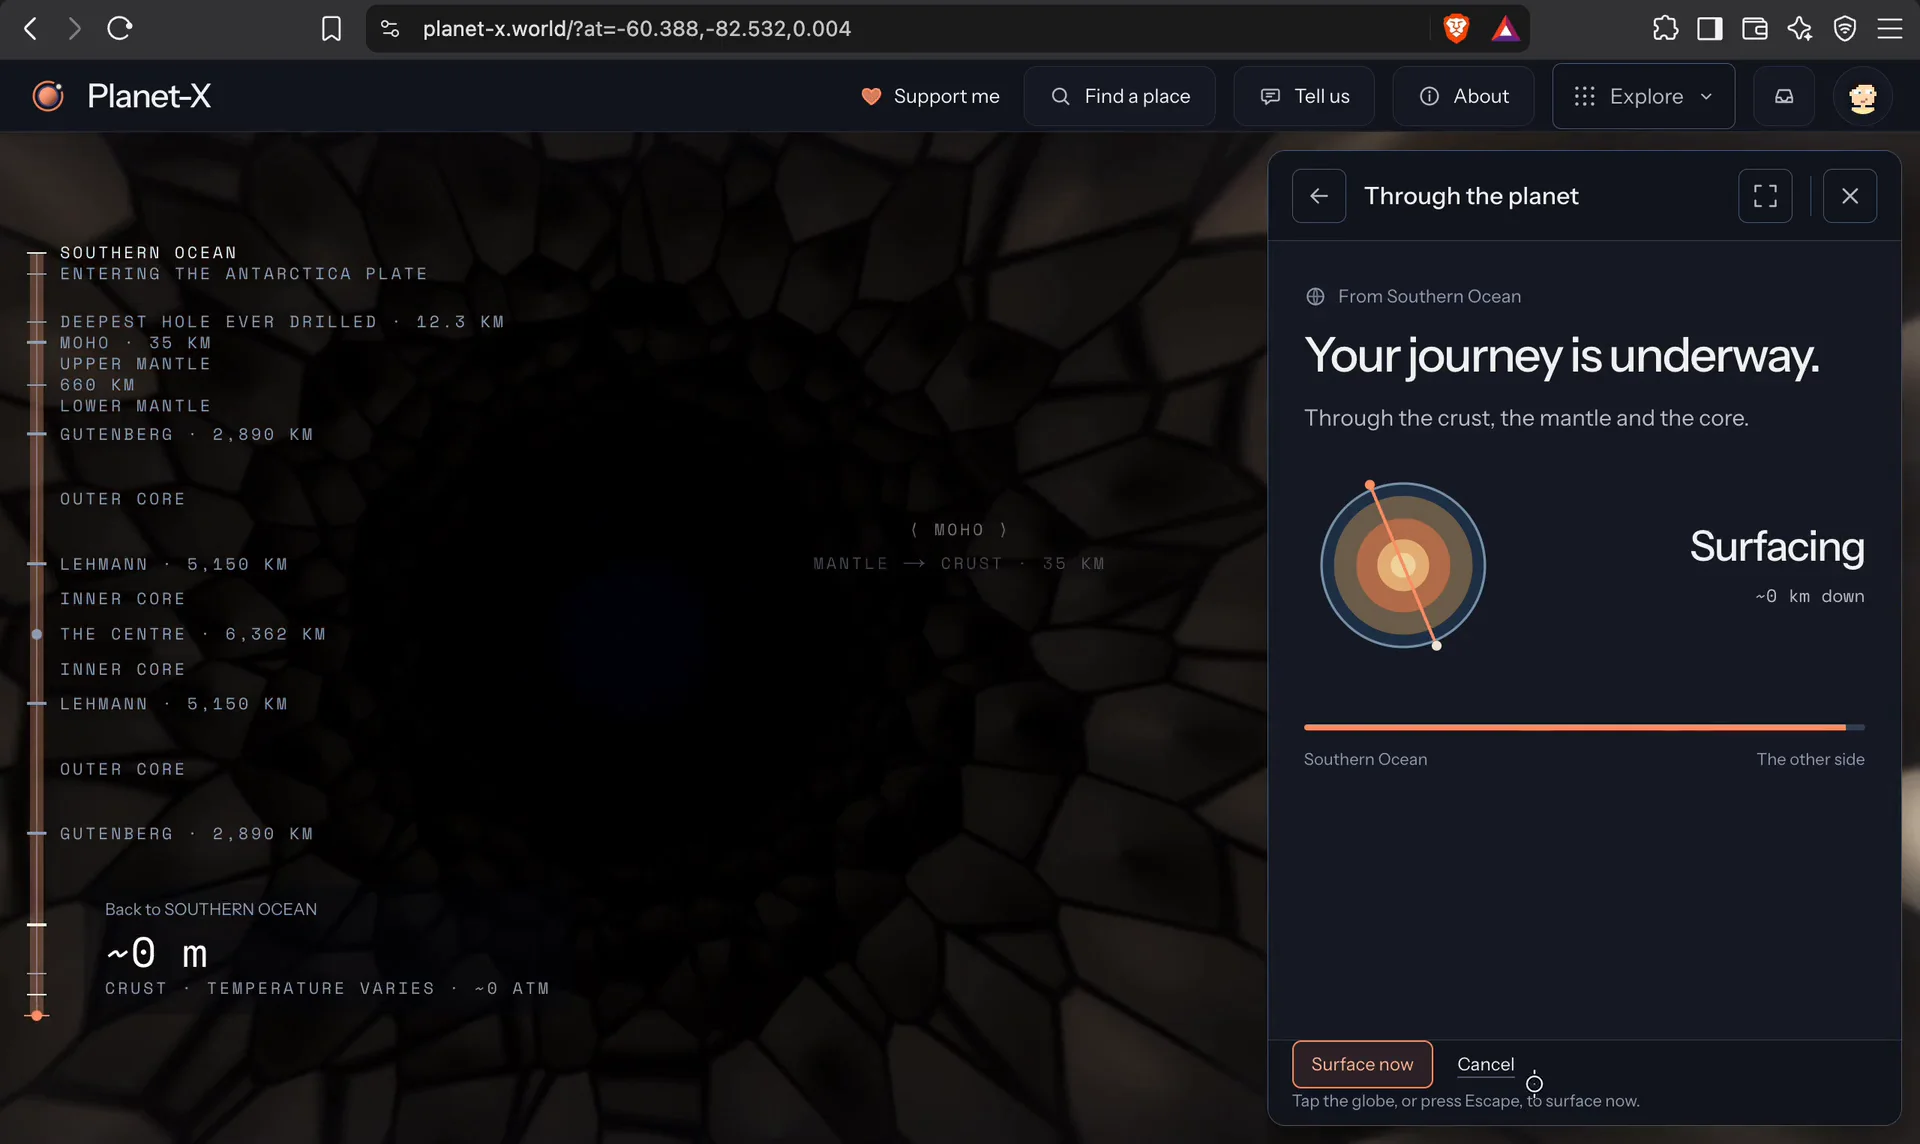Open the Brave Wallet icon
The image size is (1920, 1144).
click(x=1755, y=29)
